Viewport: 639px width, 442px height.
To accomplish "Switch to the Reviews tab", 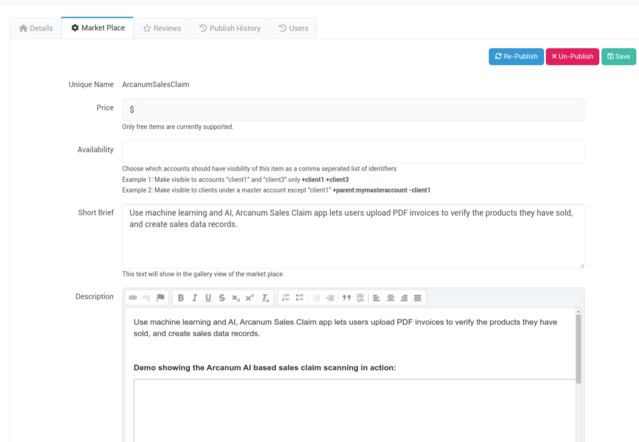I will click(x=162, y=28).
